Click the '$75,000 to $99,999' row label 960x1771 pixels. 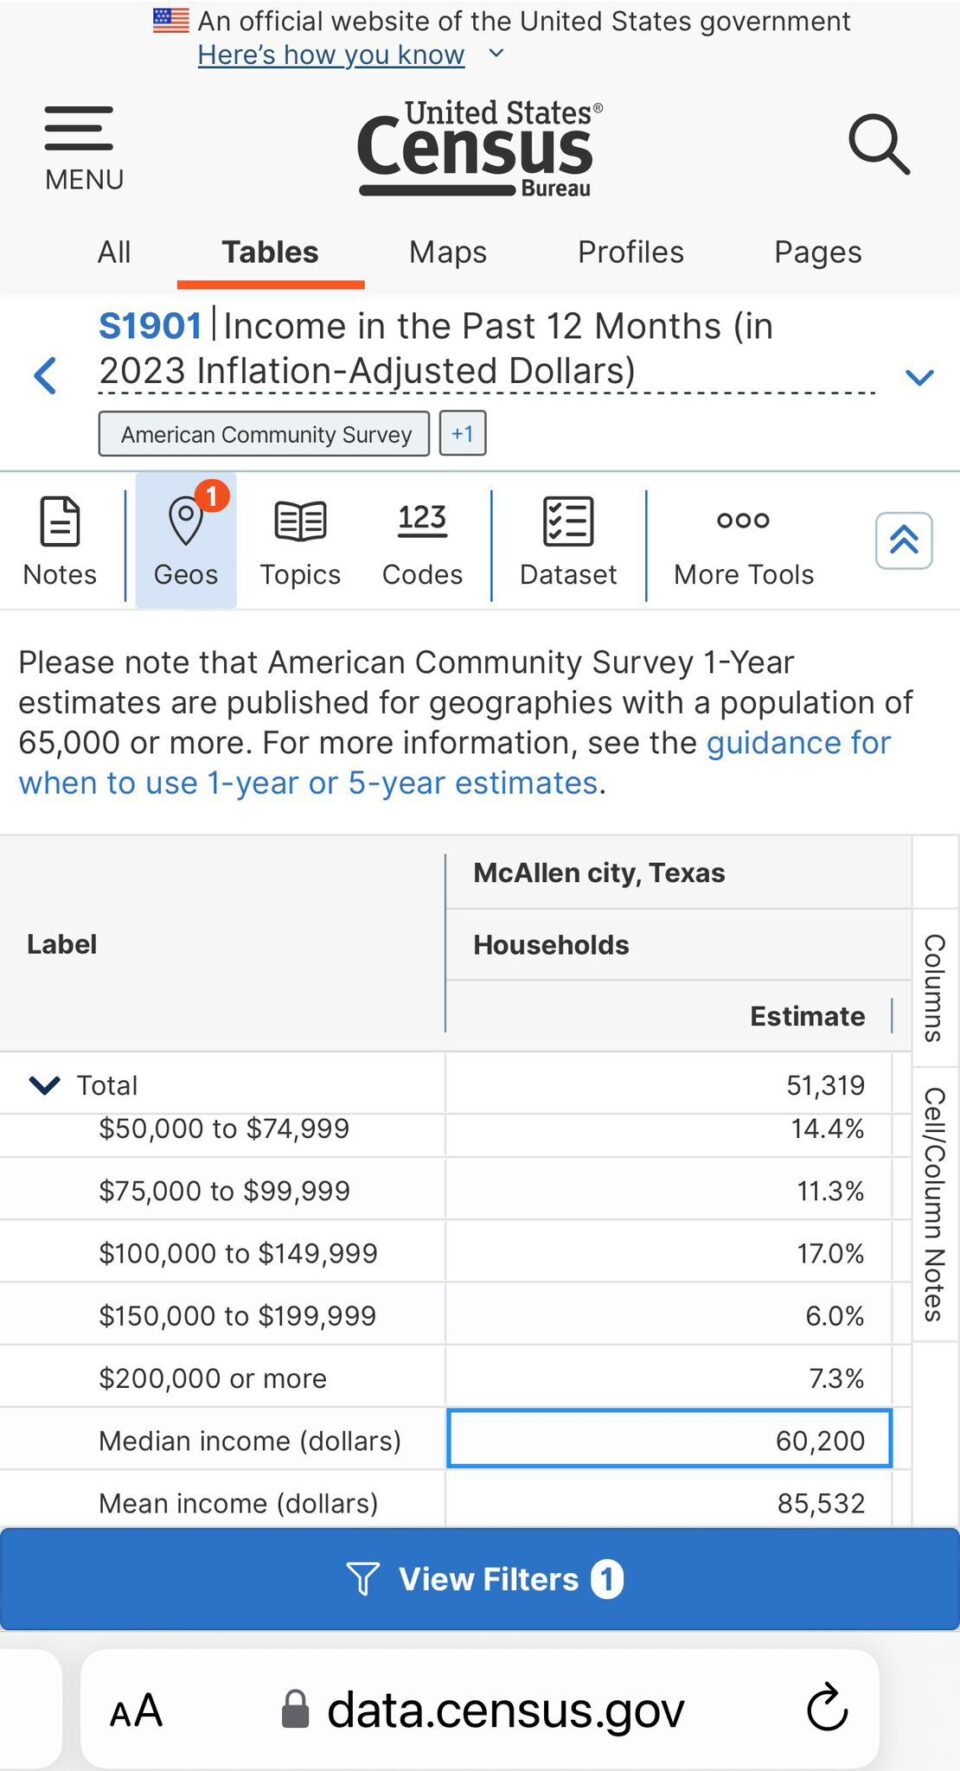click(x=224, y=1191)
